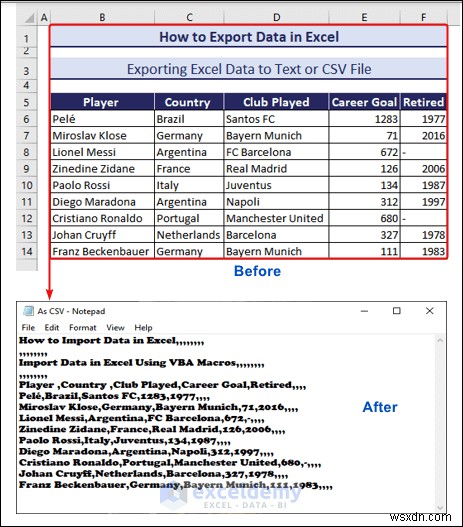Image resolution: width=463 pixels, height=527 pixels.
Task: Select row 7 header
Action: click(x=27, y=135)
